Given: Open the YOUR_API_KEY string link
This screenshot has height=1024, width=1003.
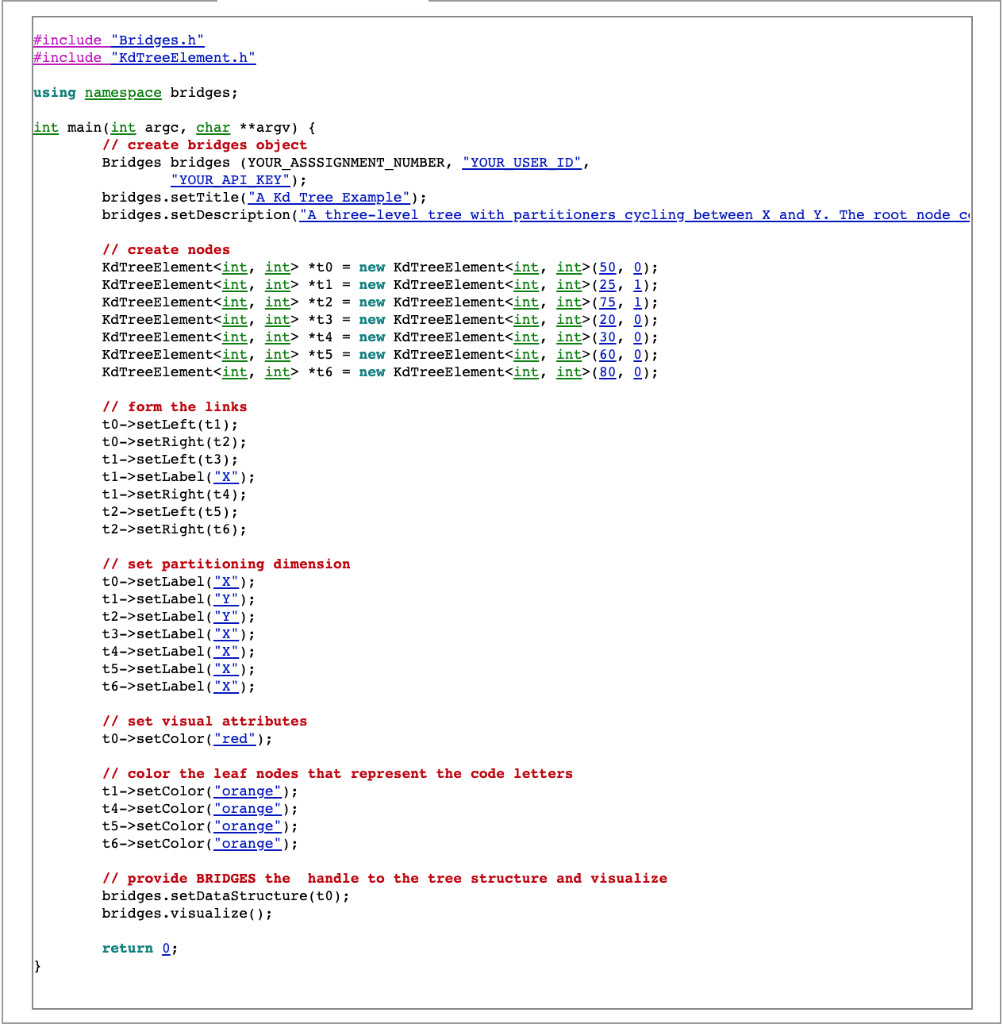Looking at the screenshot, I should pyautogui.click(x=229, y=180).
